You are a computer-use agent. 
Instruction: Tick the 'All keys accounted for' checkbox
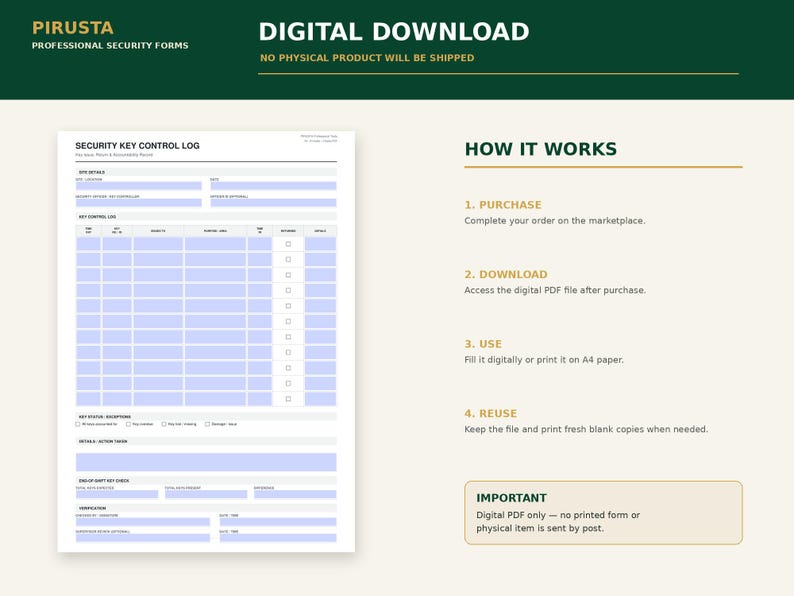point(77,424)
